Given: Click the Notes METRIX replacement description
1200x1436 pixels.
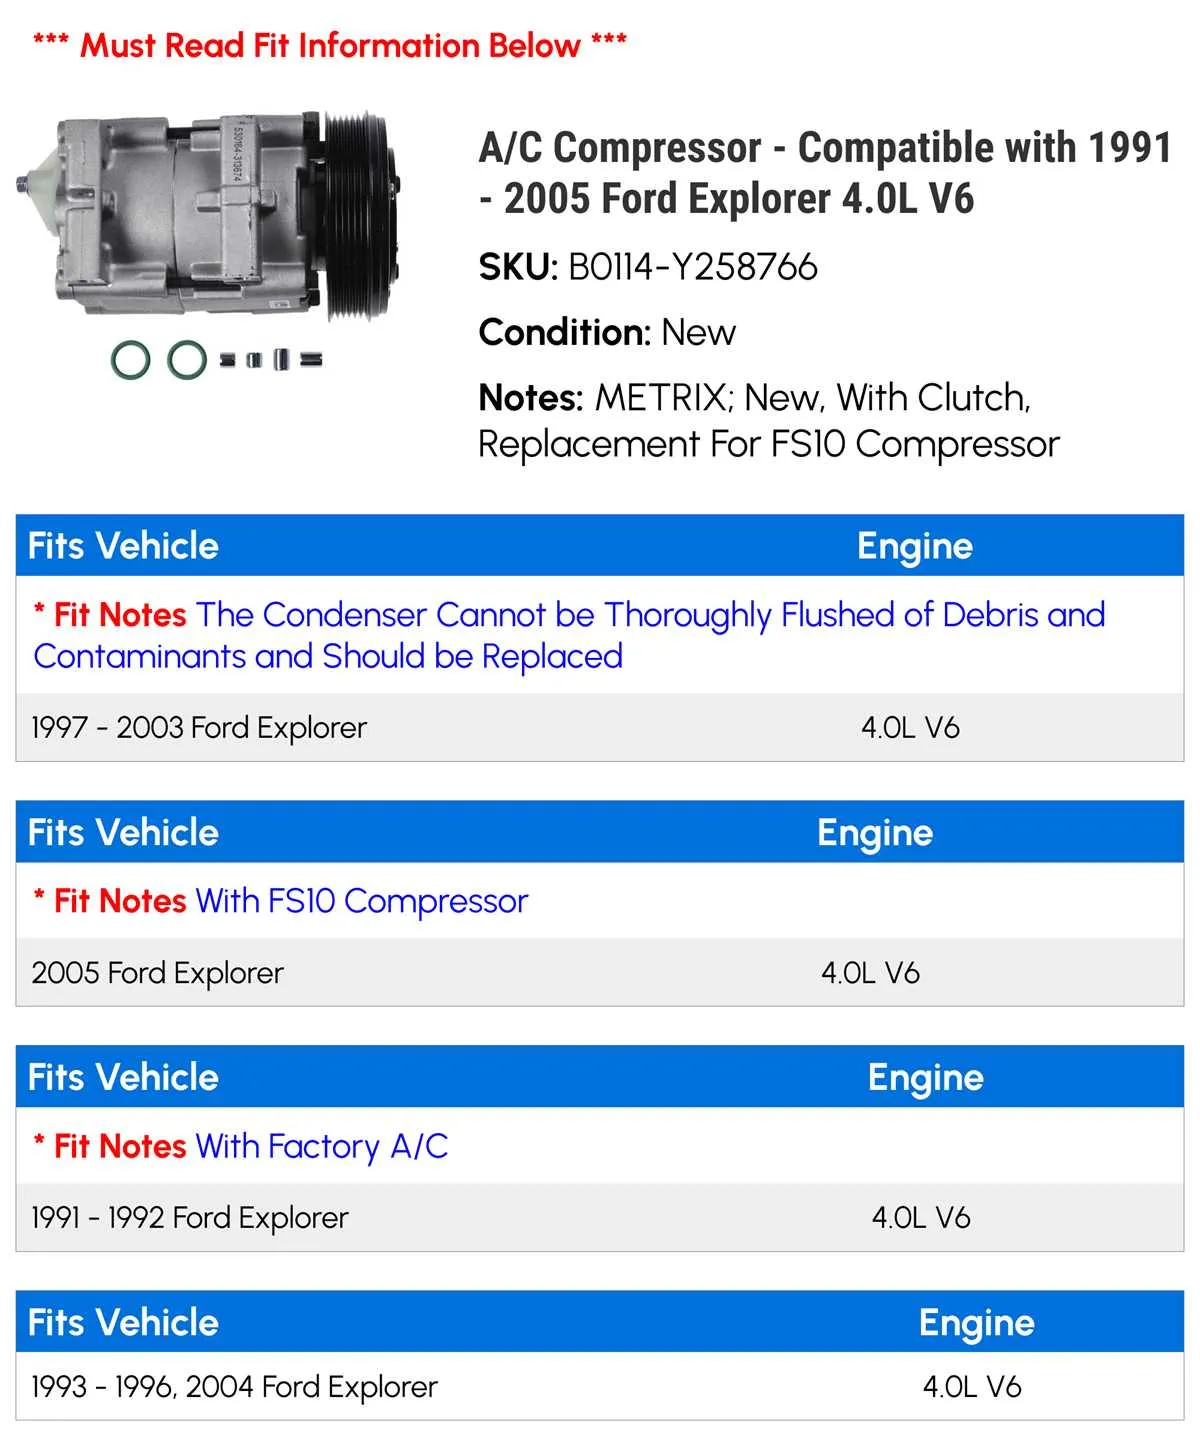Looking at the screenshot, I should tap(768, 421).
